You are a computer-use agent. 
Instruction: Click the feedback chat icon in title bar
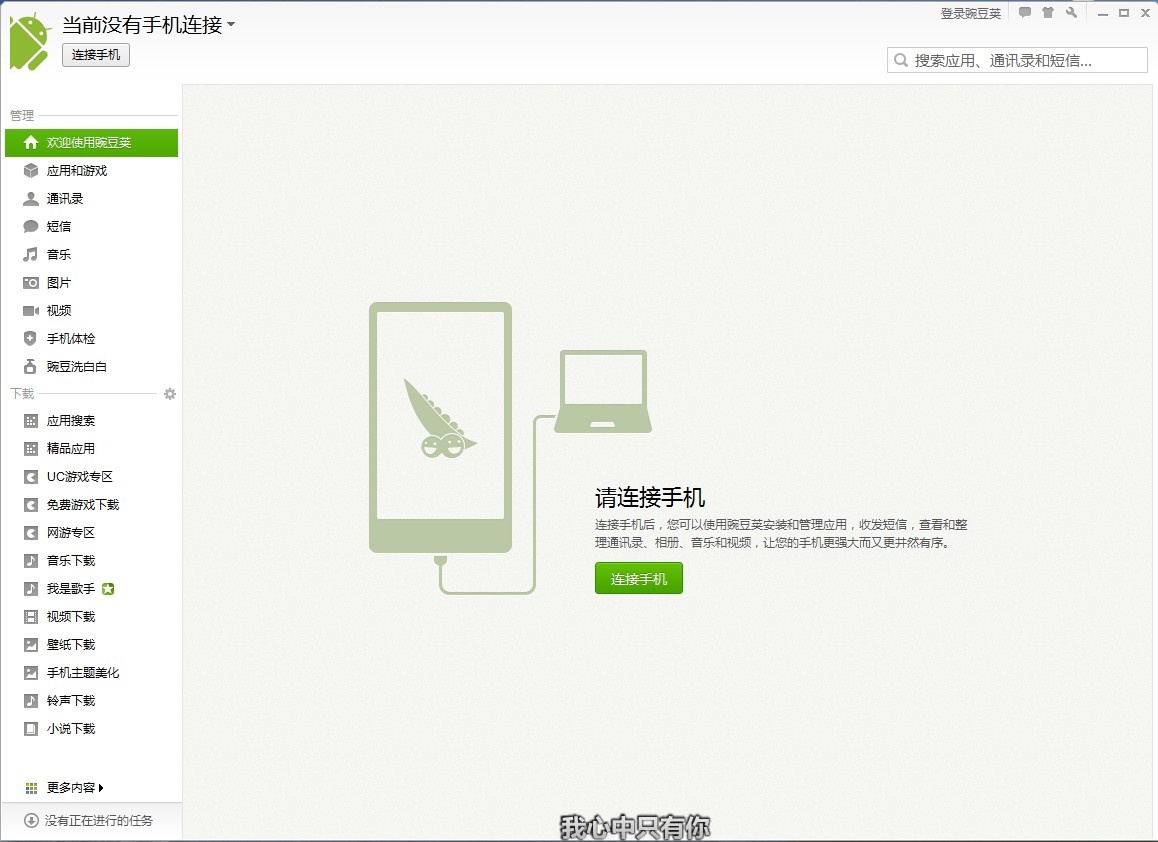[1024, 13]
